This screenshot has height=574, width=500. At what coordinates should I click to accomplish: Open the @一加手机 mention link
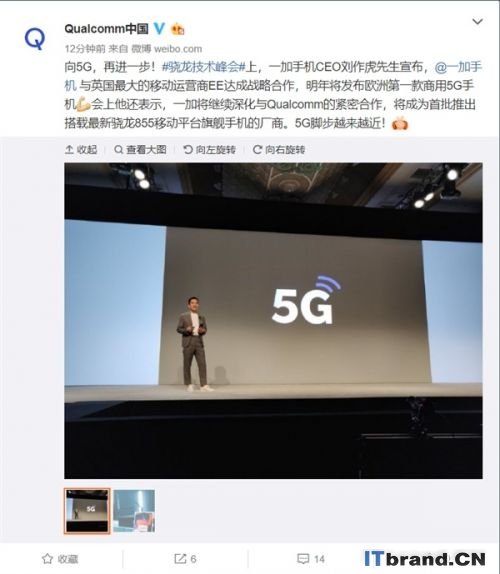click(x=458, y=67)
